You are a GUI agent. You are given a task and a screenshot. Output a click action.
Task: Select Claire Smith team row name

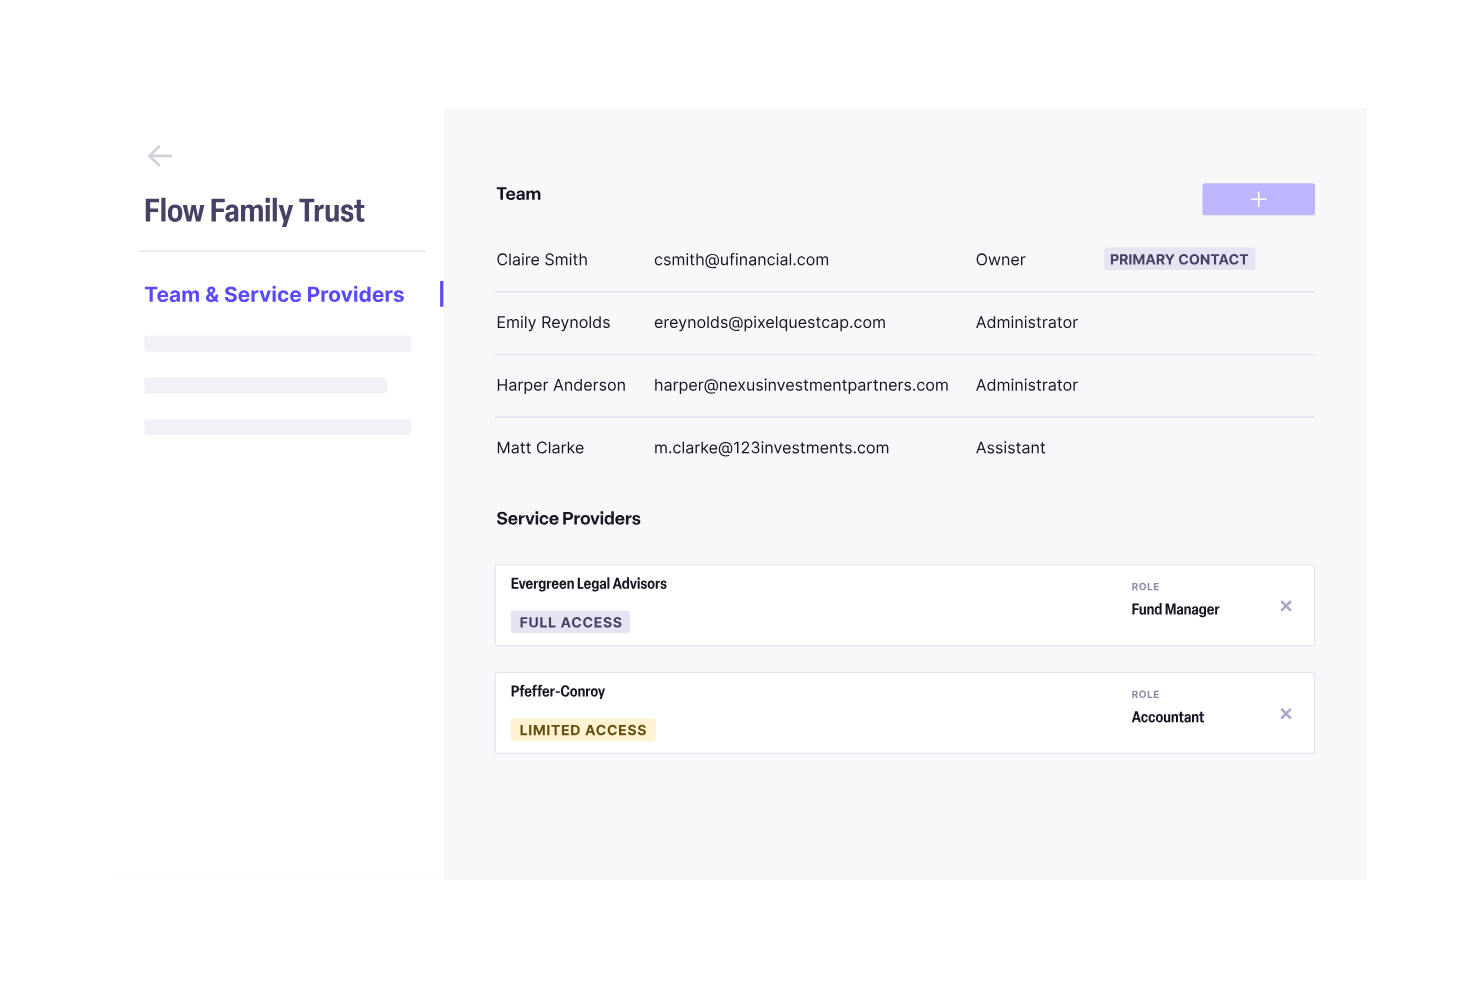point(542,260)
